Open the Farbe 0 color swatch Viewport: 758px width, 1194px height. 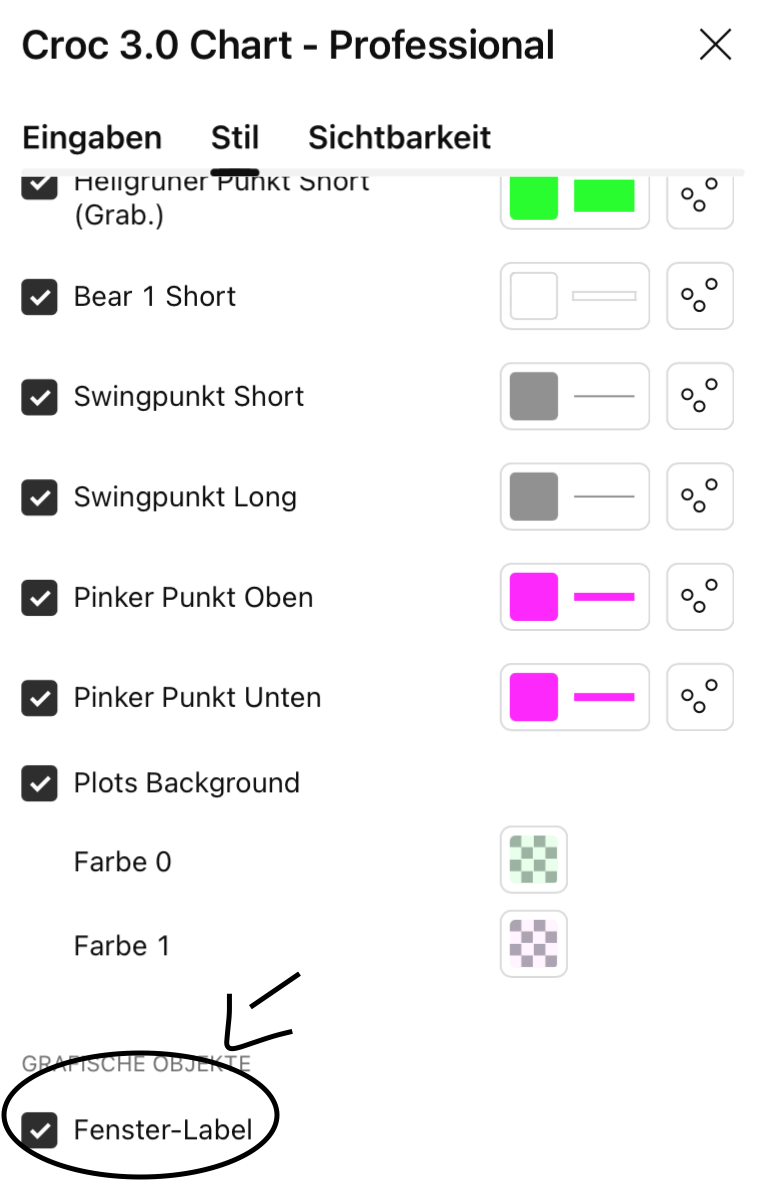click(534, 860)
